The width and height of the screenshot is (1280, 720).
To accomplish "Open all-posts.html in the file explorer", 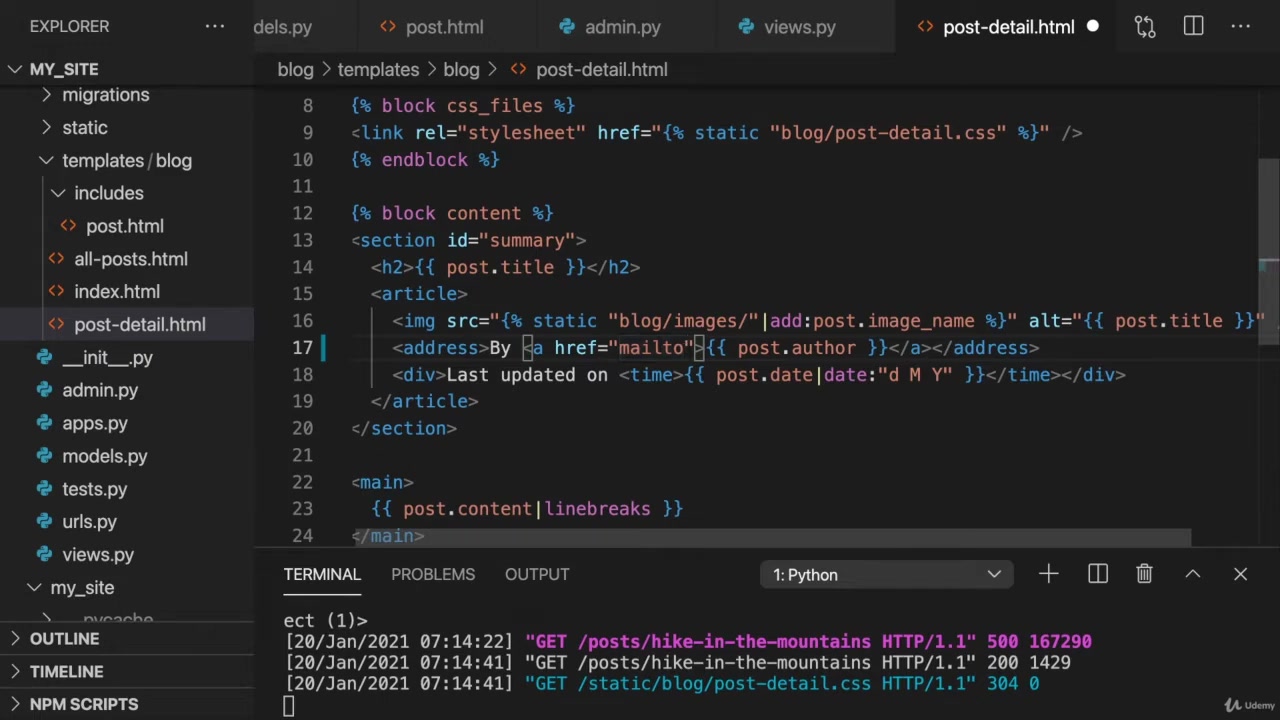I will pos(130,259).
